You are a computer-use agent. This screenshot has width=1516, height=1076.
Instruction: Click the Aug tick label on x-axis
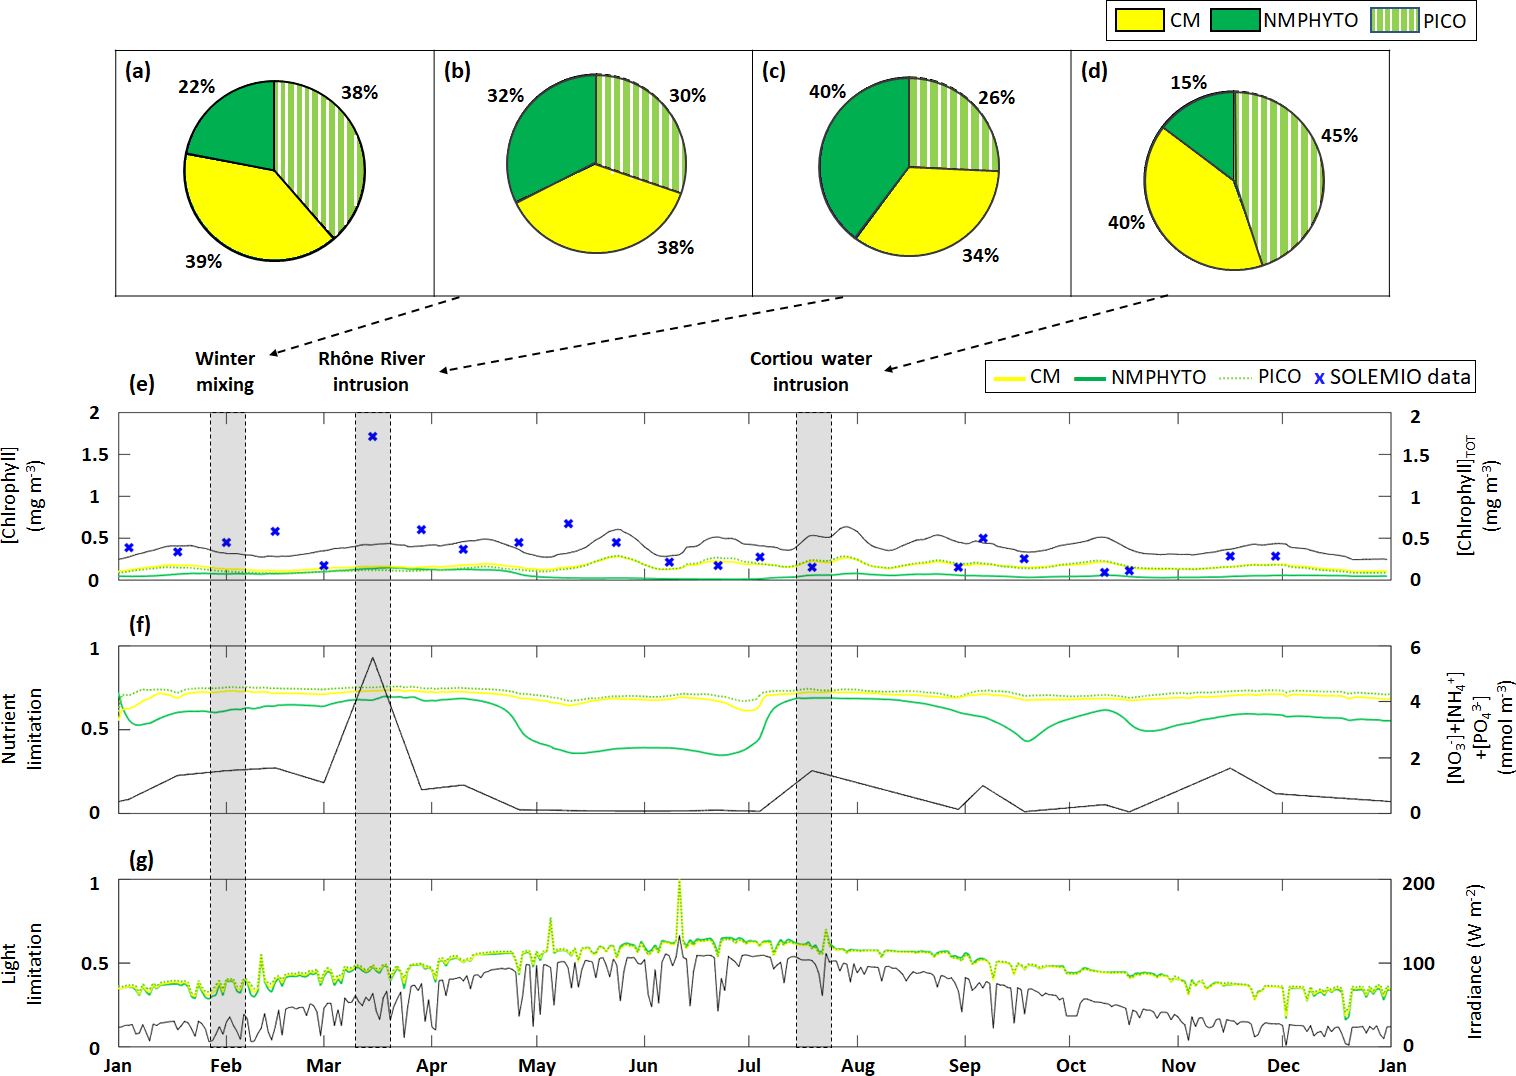(x=857, y=1065)
